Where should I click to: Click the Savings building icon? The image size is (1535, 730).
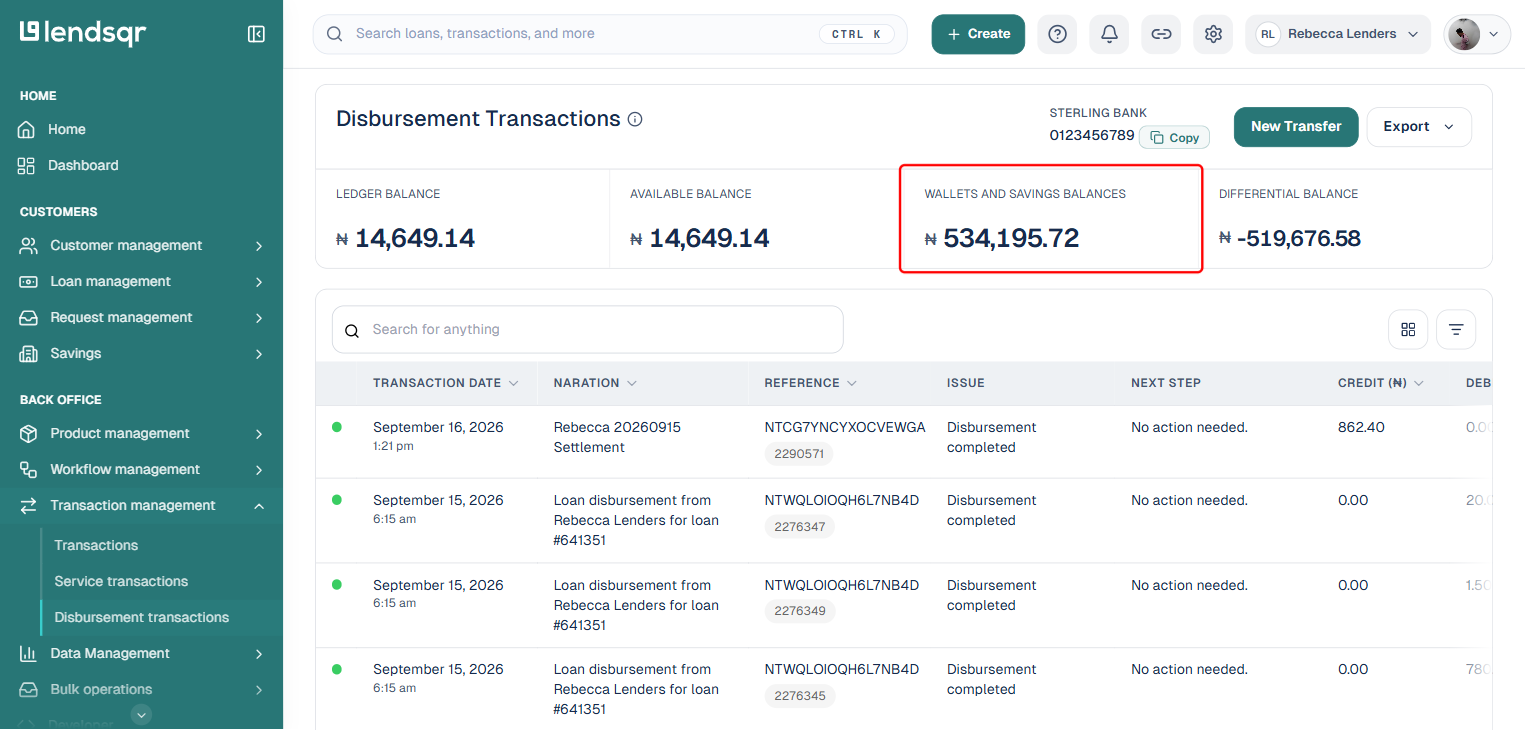pos(29,353)
